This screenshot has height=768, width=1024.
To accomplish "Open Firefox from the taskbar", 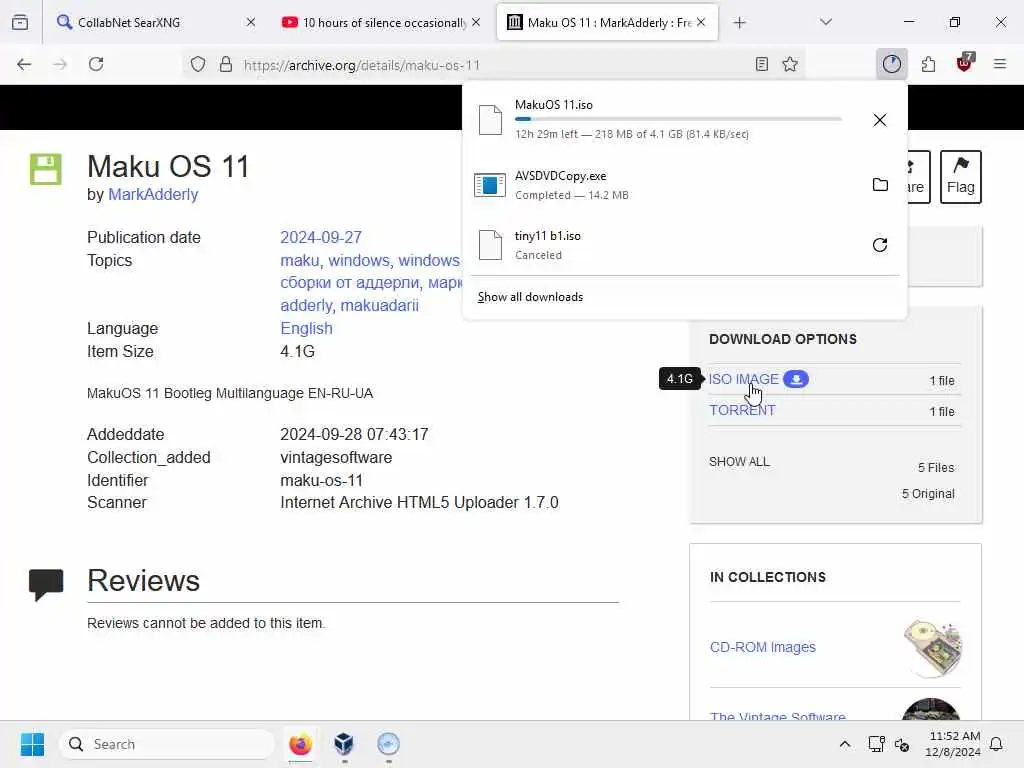I will [x=300, y=744].
